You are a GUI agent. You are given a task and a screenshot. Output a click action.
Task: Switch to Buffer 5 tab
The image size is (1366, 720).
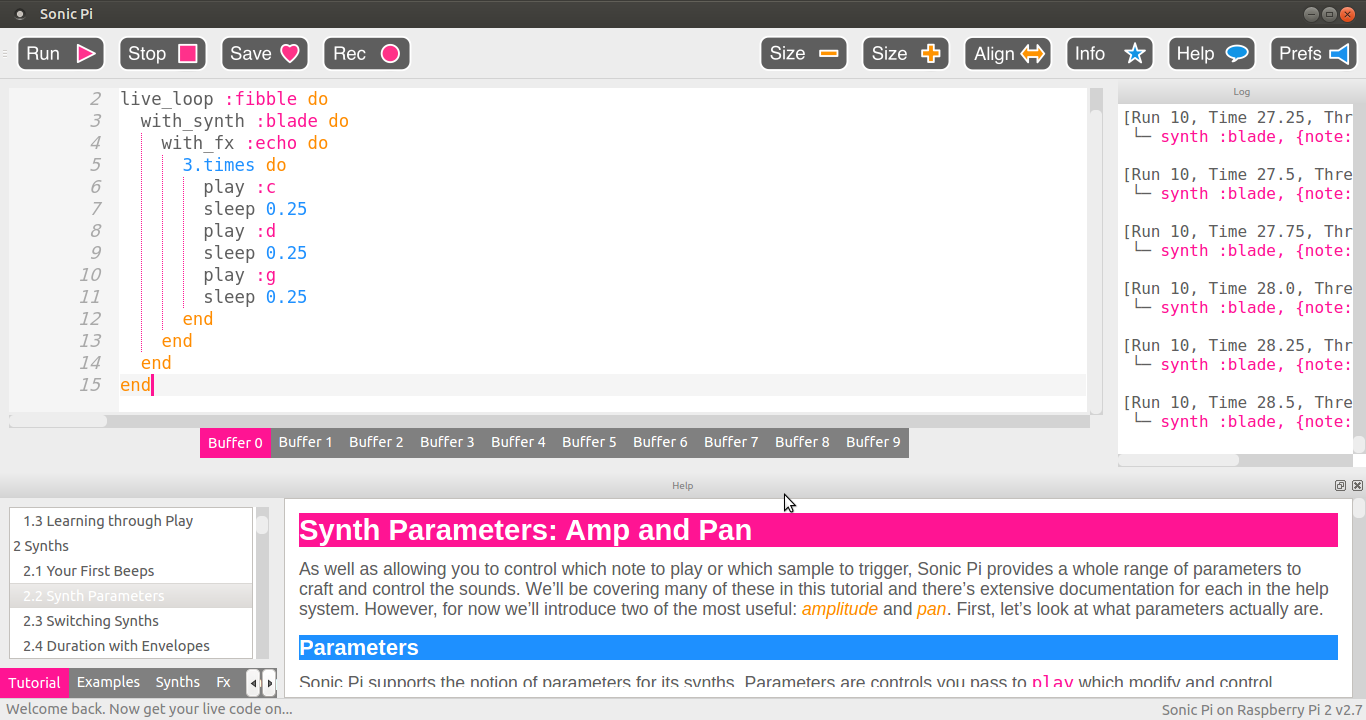(589, 443)
